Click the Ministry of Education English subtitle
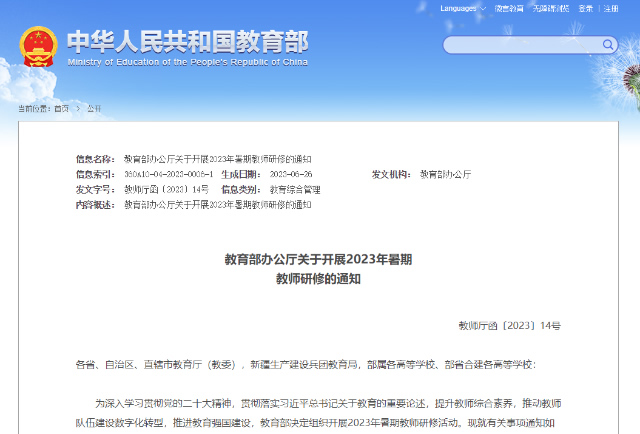Screen dimensions: 640x434 [x=187, y=62]
